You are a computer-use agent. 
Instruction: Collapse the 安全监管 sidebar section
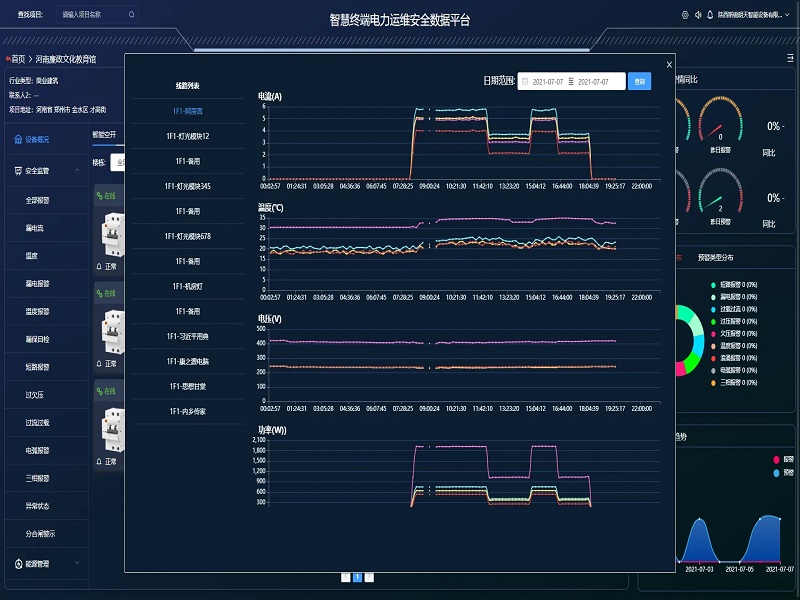[x=77, y=170]
